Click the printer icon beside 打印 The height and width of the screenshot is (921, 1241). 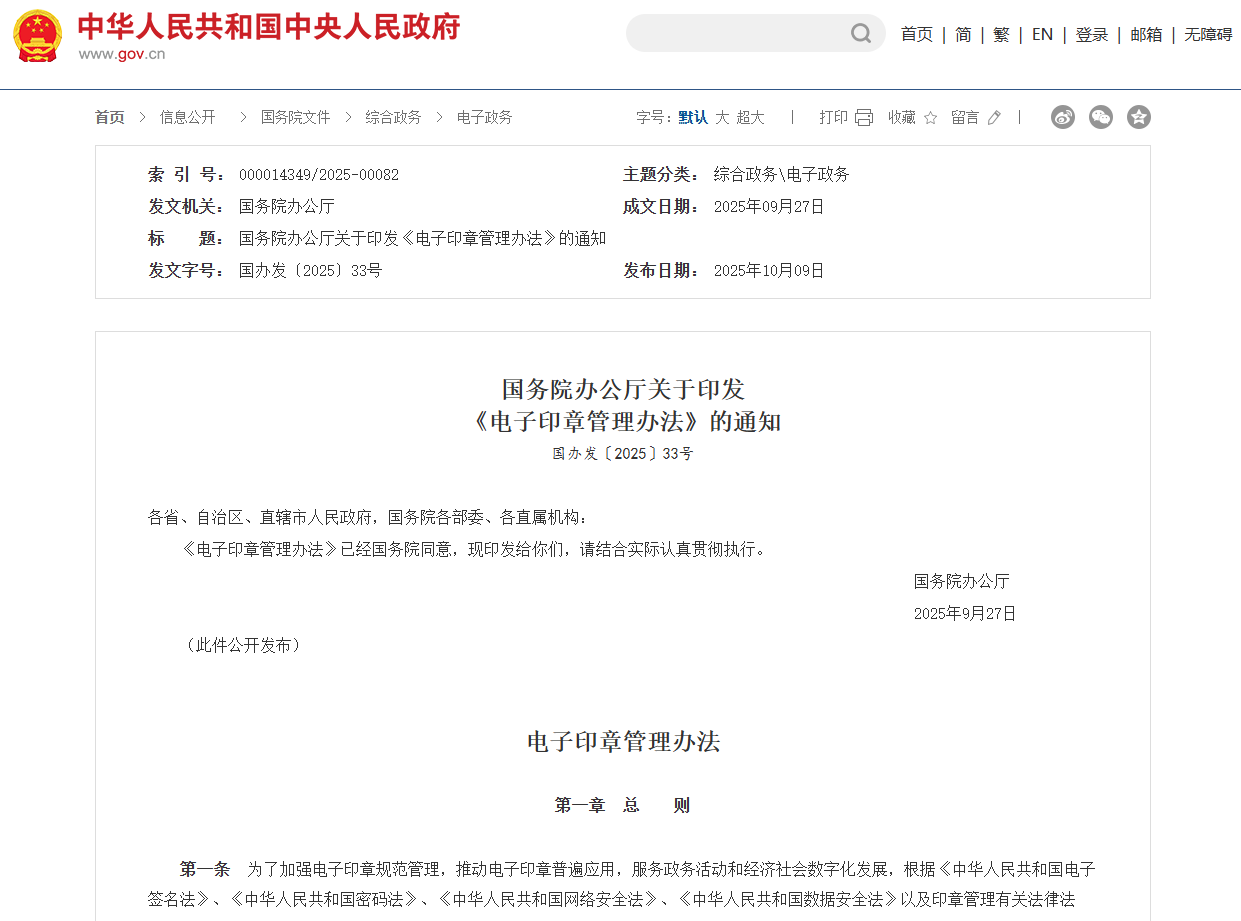pyautogui.click(x=864, y=118)
